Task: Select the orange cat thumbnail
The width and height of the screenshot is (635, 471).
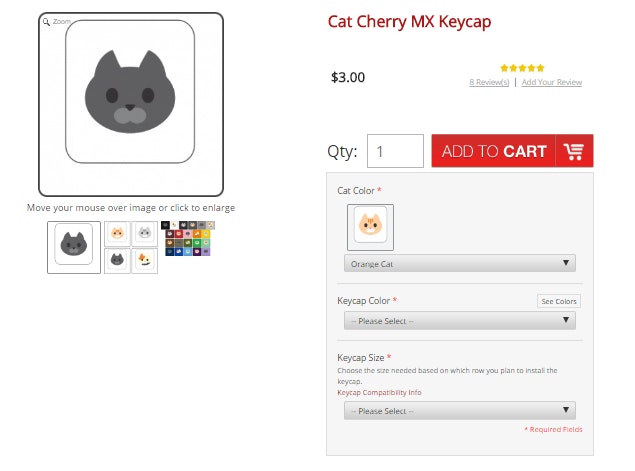Action: (x=117, y=233)
